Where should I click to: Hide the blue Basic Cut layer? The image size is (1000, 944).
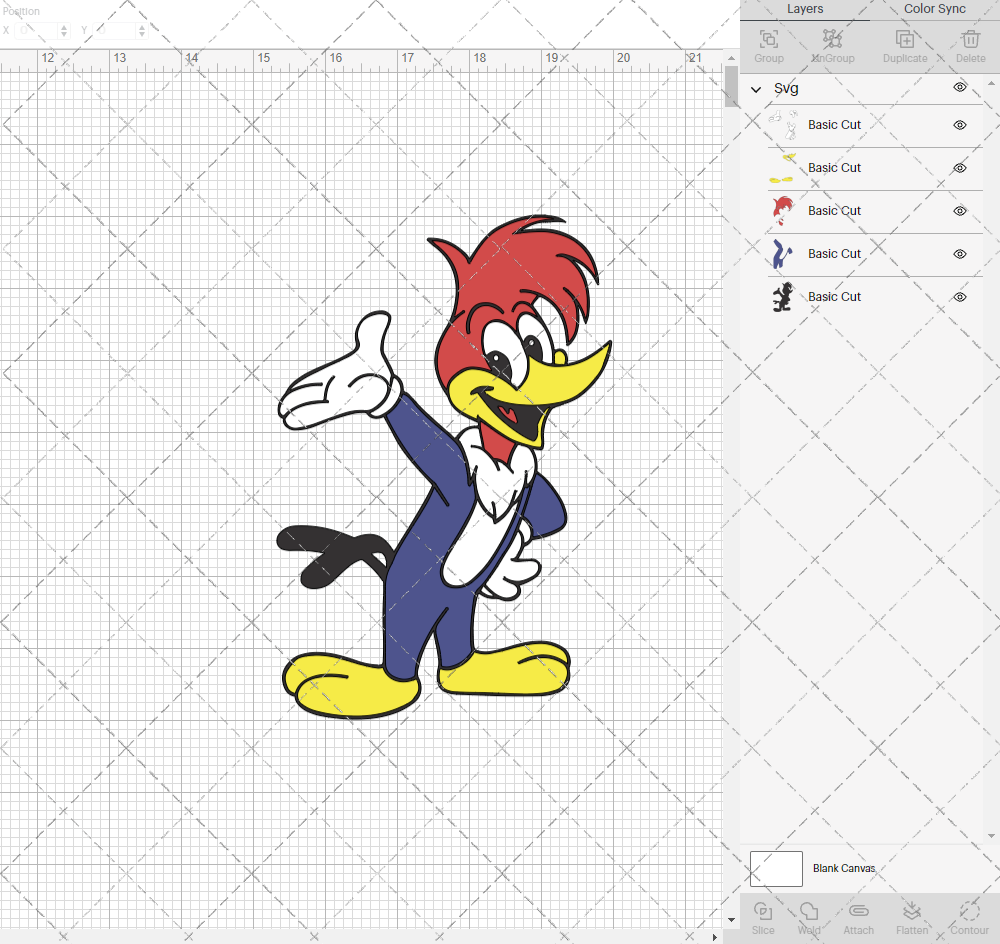(960, 254)
